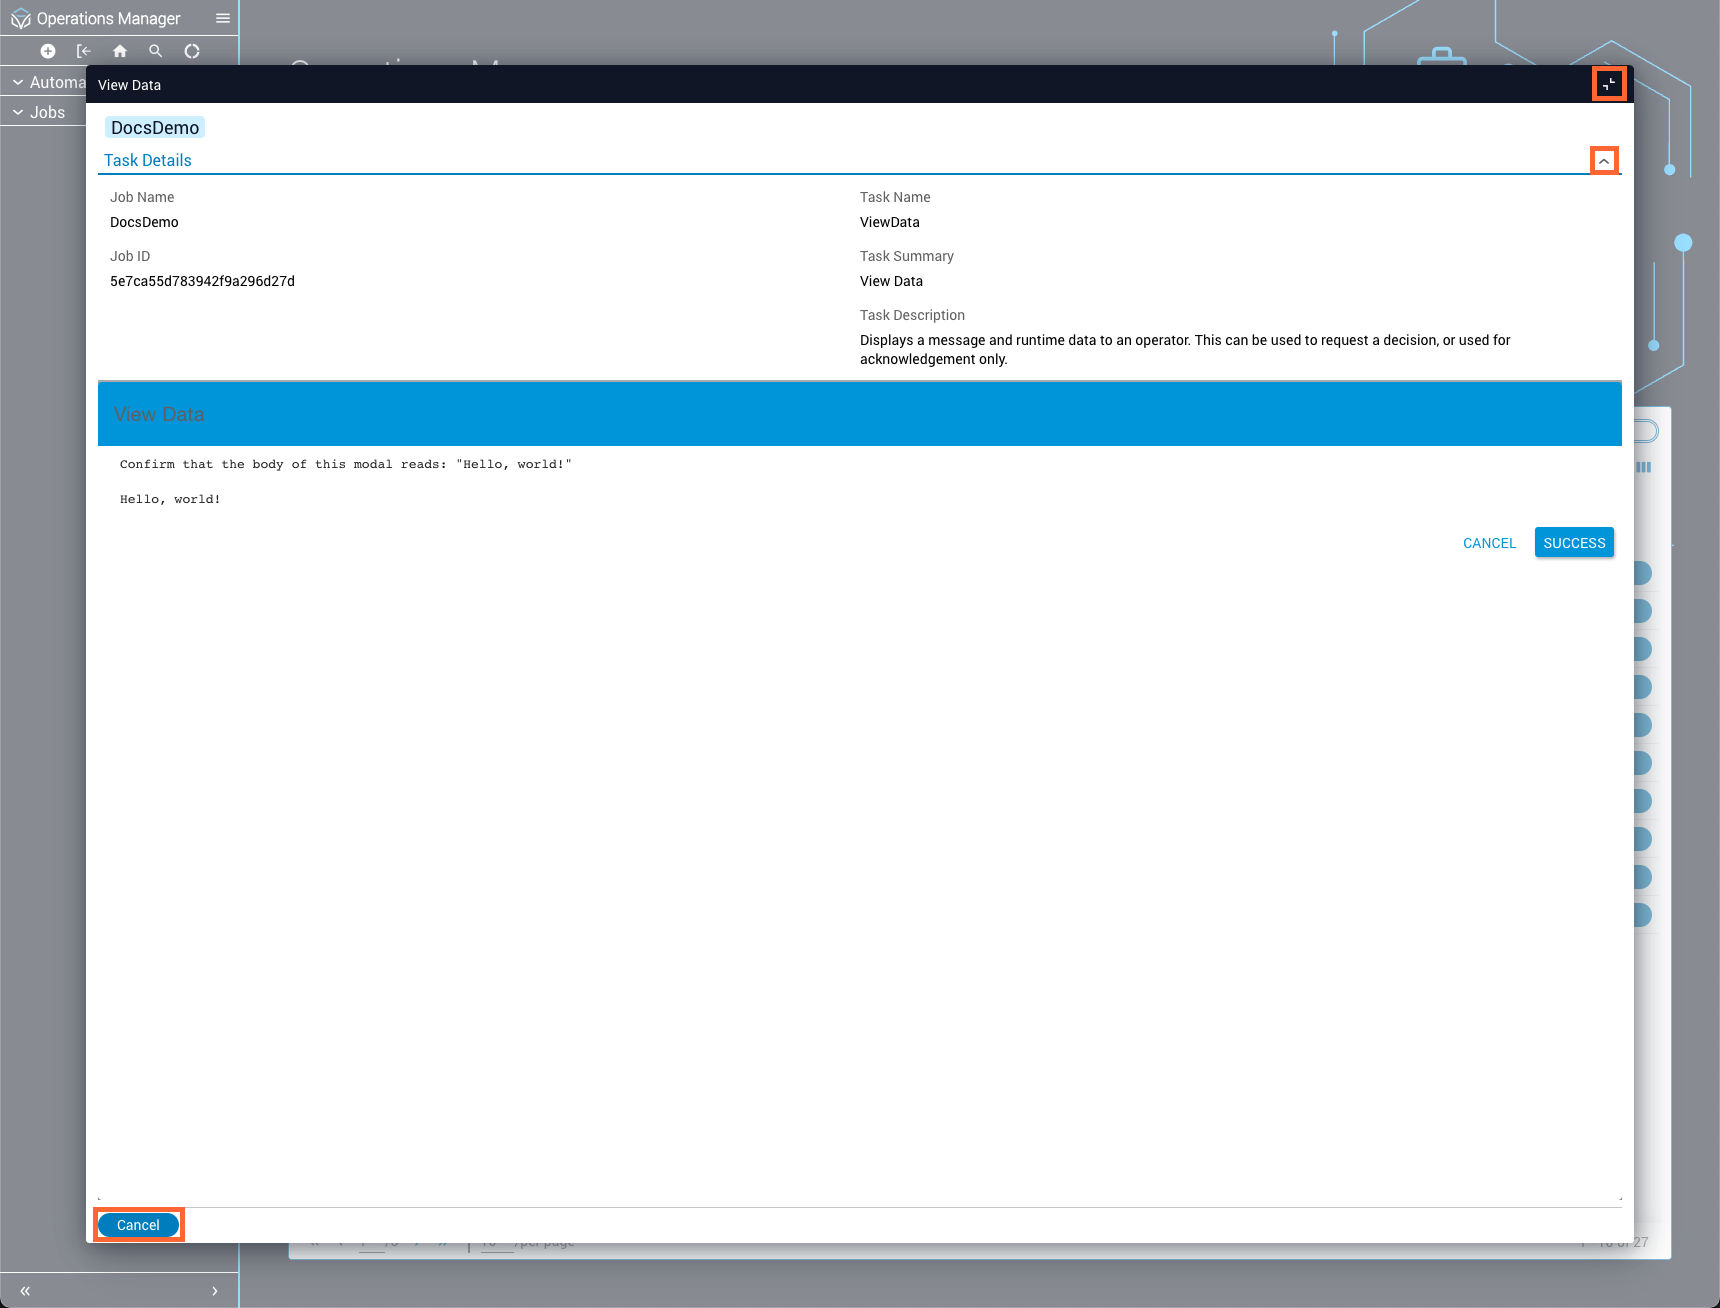Open search with the magnifying glass icon
Screen dimensions: 1720x1308
(156, 51)
